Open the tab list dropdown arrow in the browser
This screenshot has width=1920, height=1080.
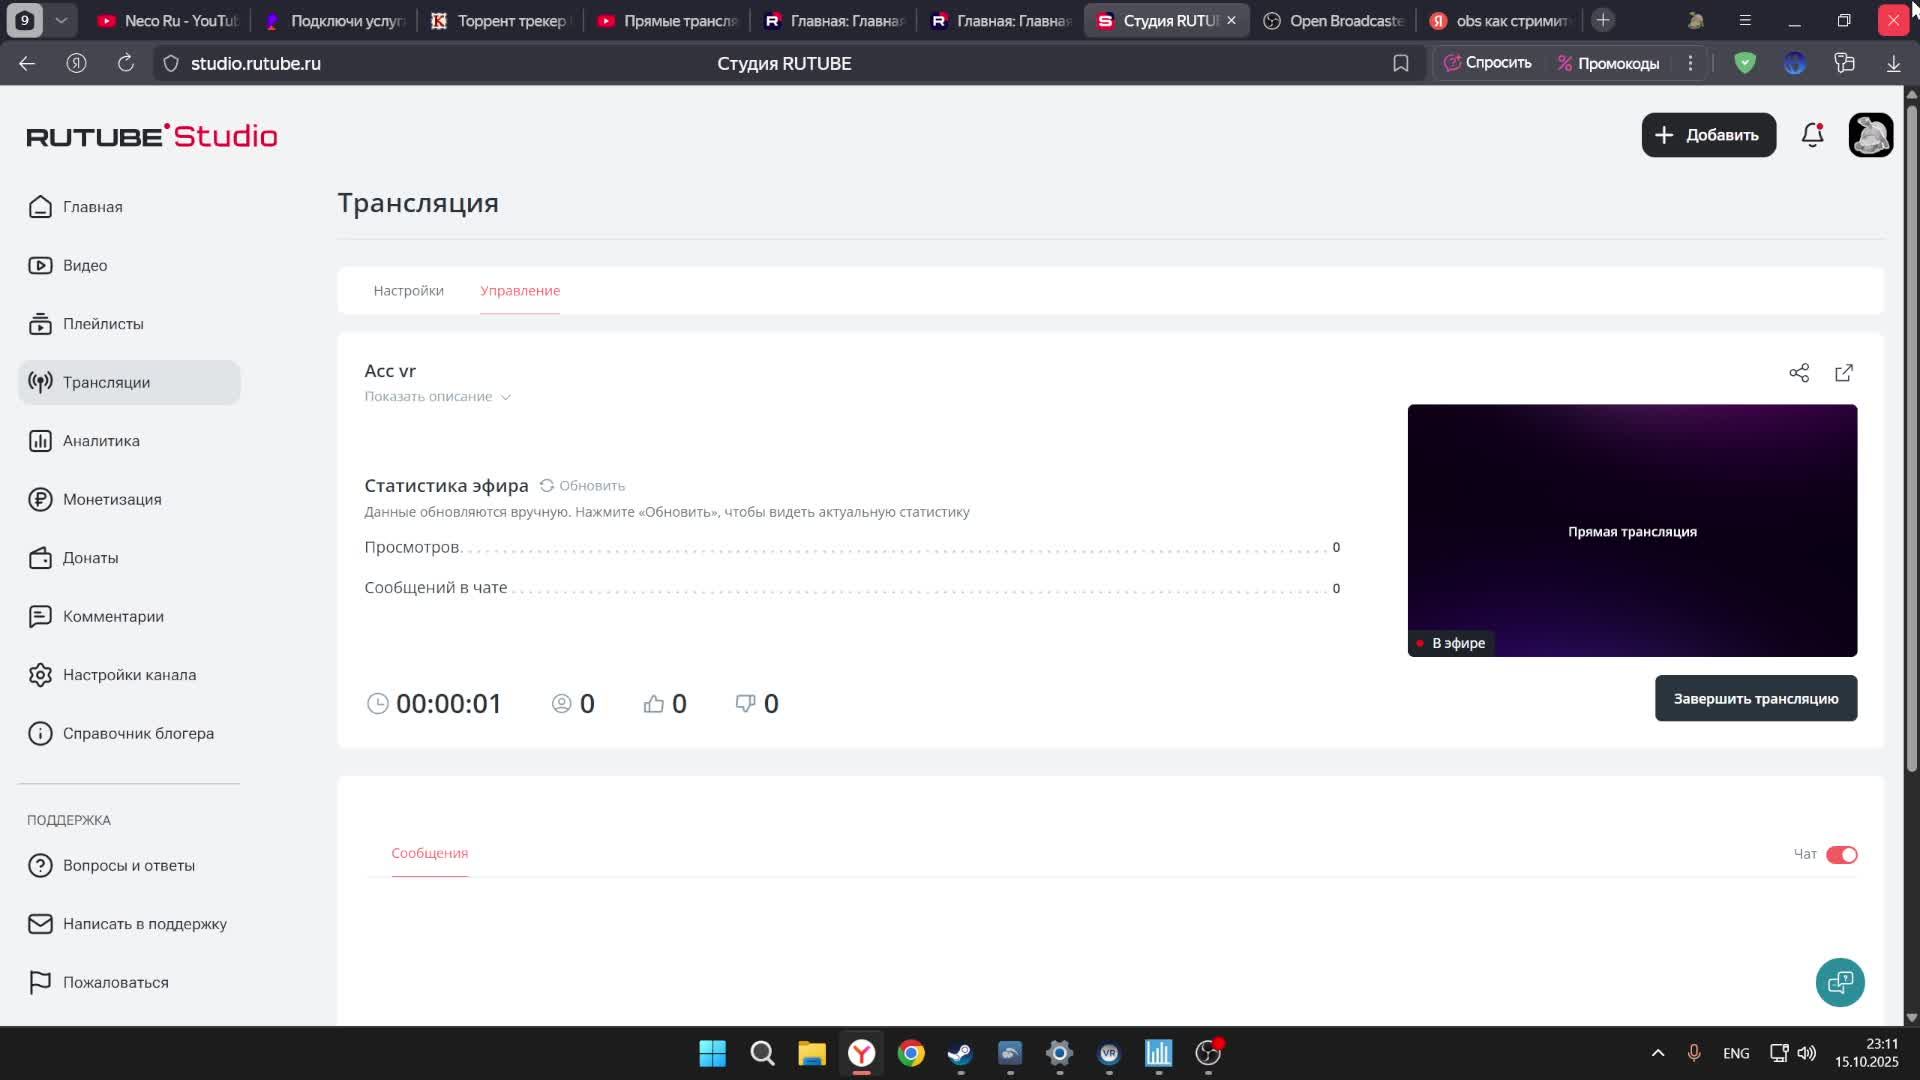pos(61,20)
